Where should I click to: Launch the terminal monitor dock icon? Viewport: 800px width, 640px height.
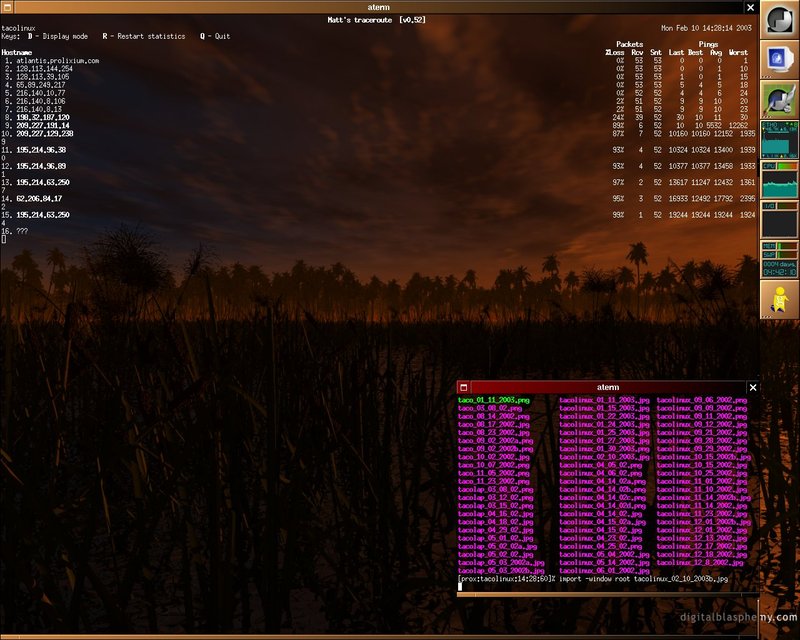click(779, 59)
